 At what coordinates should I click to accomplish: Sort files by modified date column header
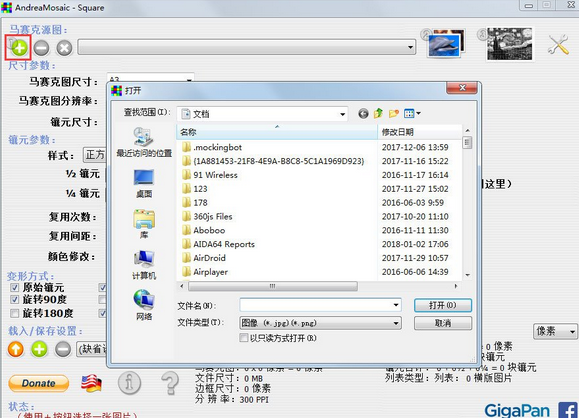[x=419, y=132]
